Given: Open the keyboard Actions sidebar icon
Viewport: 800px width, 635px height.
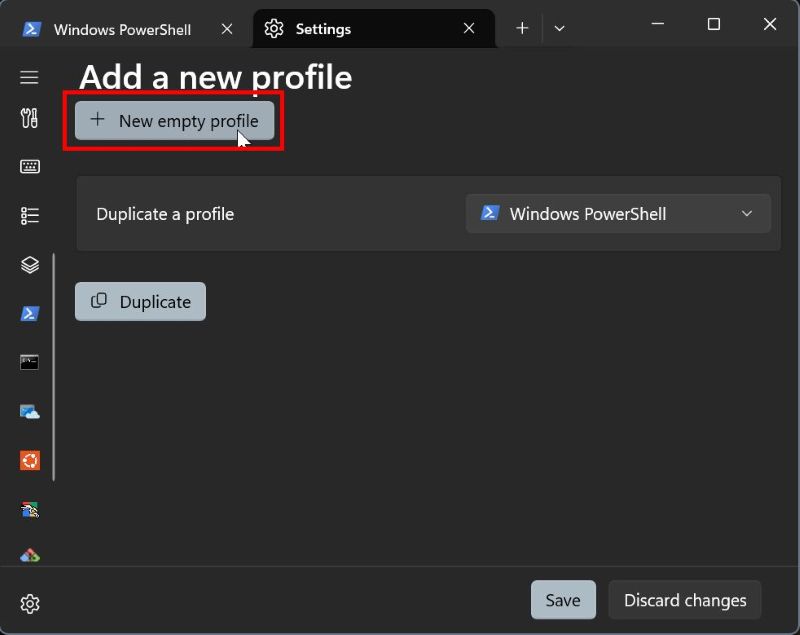Looking at the screenshot, I should [x=29, y=167].
